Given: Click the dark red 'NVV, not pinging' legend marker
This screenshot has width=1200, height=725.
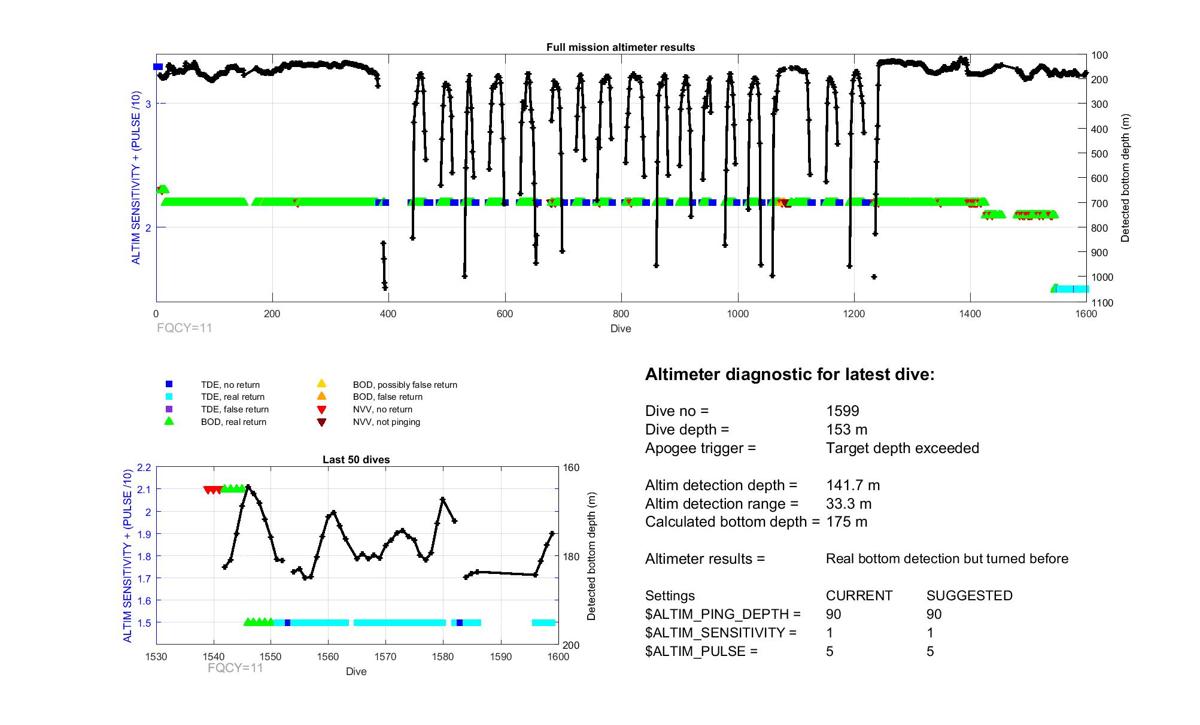Looking at the screenshot, I should pyautogui.click(x=321, y=422).
